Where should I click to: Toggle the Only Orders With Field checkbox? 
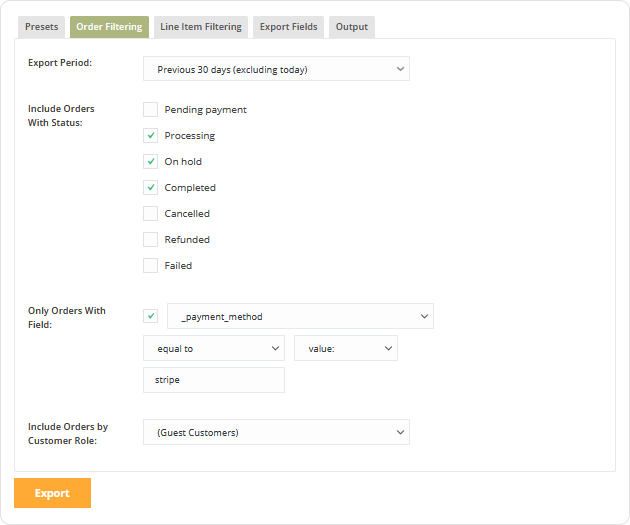151,317
